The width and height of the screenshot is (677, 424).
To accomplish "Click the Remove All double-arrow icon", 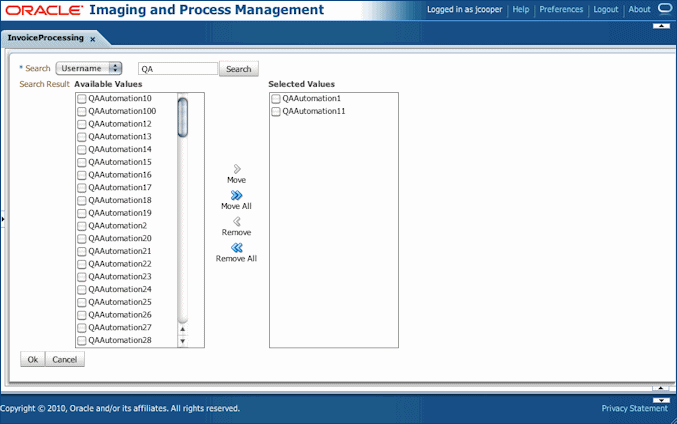I will [237, 247].
